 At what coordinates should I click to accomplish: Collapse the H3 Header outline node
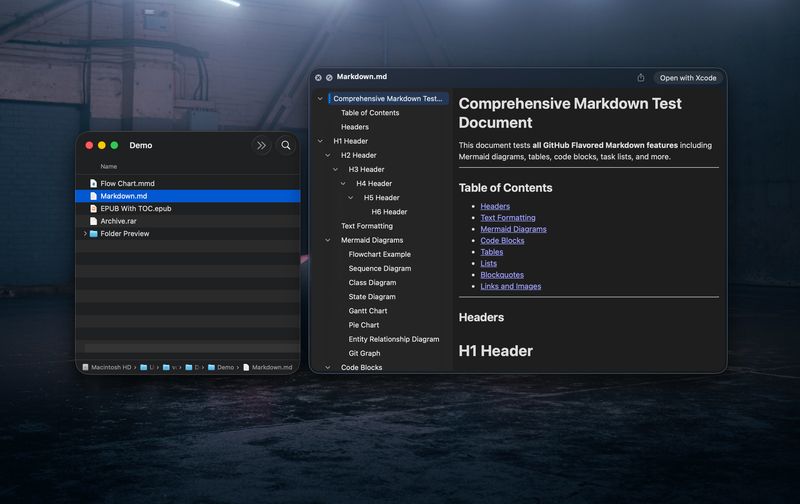point(336,169)
